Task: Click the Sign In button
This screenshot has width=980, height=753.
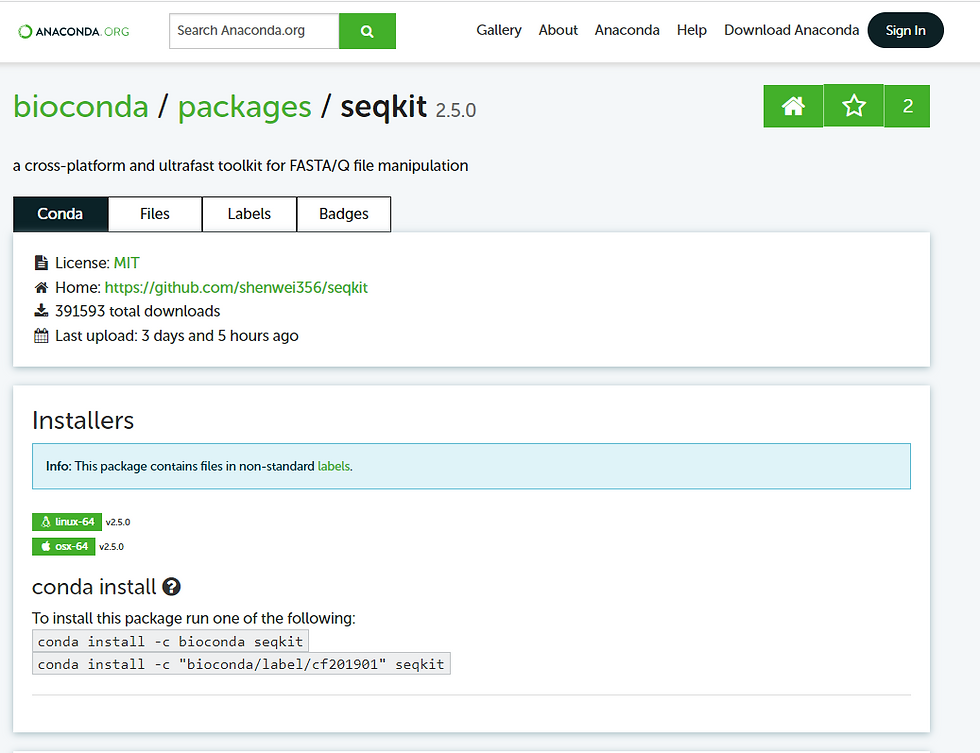Action: 905,30
